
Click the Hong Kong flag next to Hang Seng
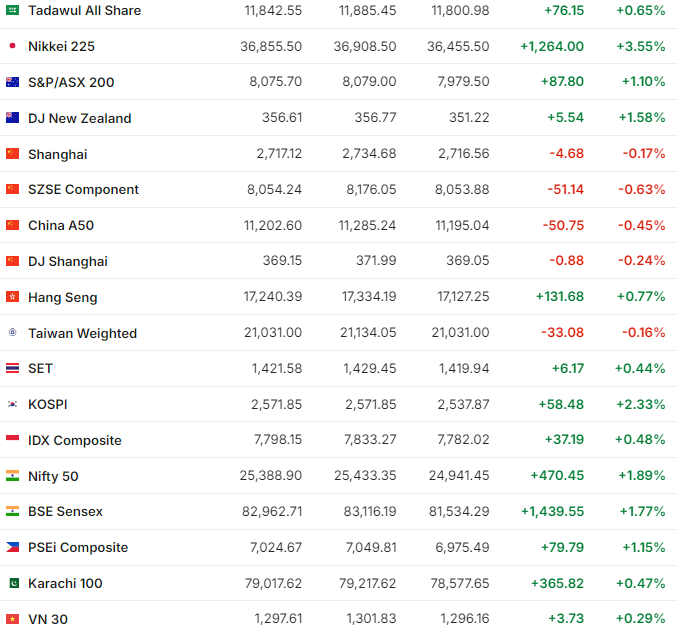click(12, 297)
